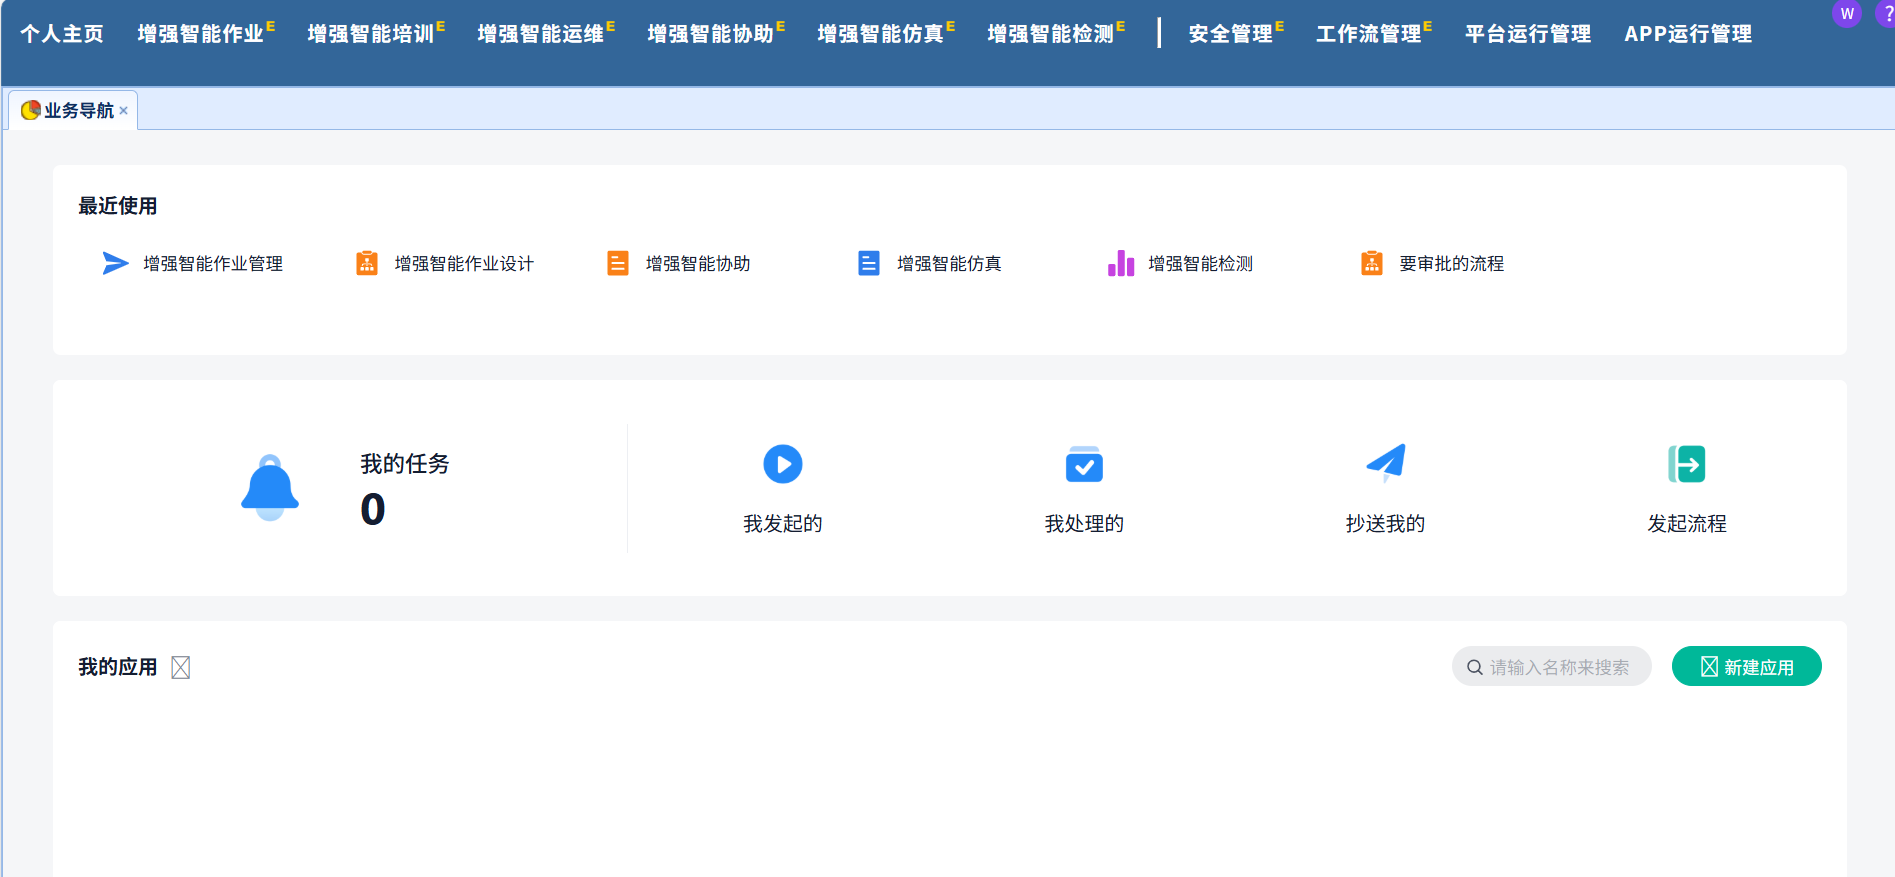Click the blue arrow icon for 增强智能作业管理
1895x877 pixels.
pyautogui.click(x=115, y=263)
